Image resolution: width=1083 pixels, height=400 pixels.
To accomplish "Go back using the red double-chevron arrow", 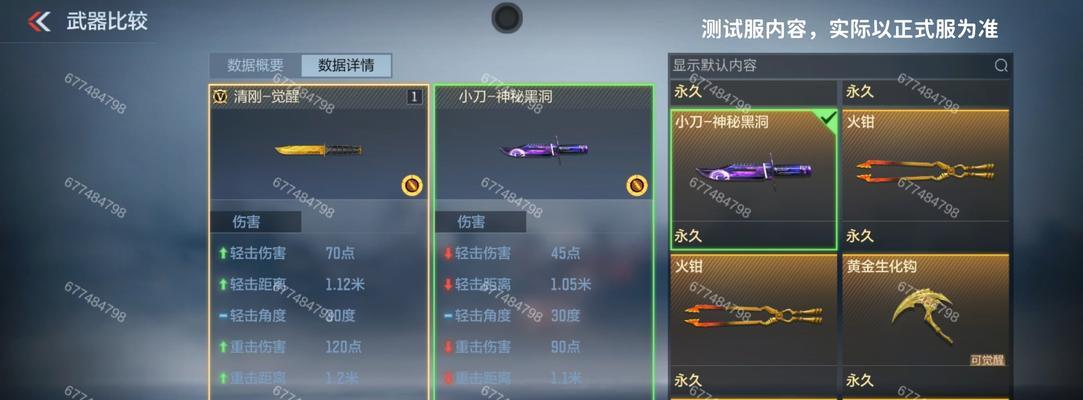I will click(39, 21).
